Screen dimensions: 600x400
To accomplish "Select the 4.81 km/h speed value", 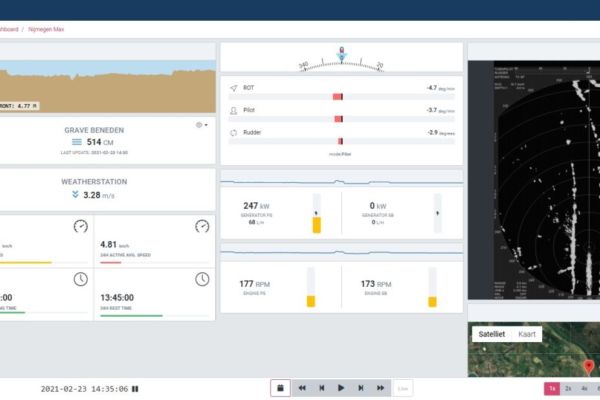I will click(x=114, y=245).
